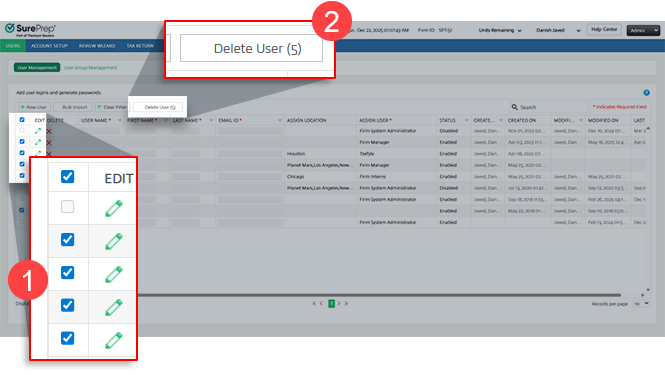The image size is (665, 375).
Task: Select page 1 in pagination
Action: [x=332, y=303]
